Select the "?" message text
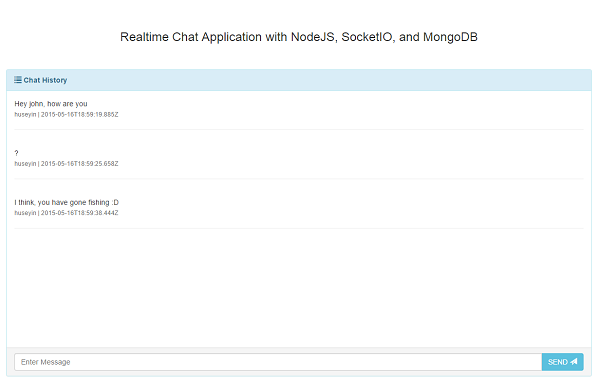 (16, 153)
